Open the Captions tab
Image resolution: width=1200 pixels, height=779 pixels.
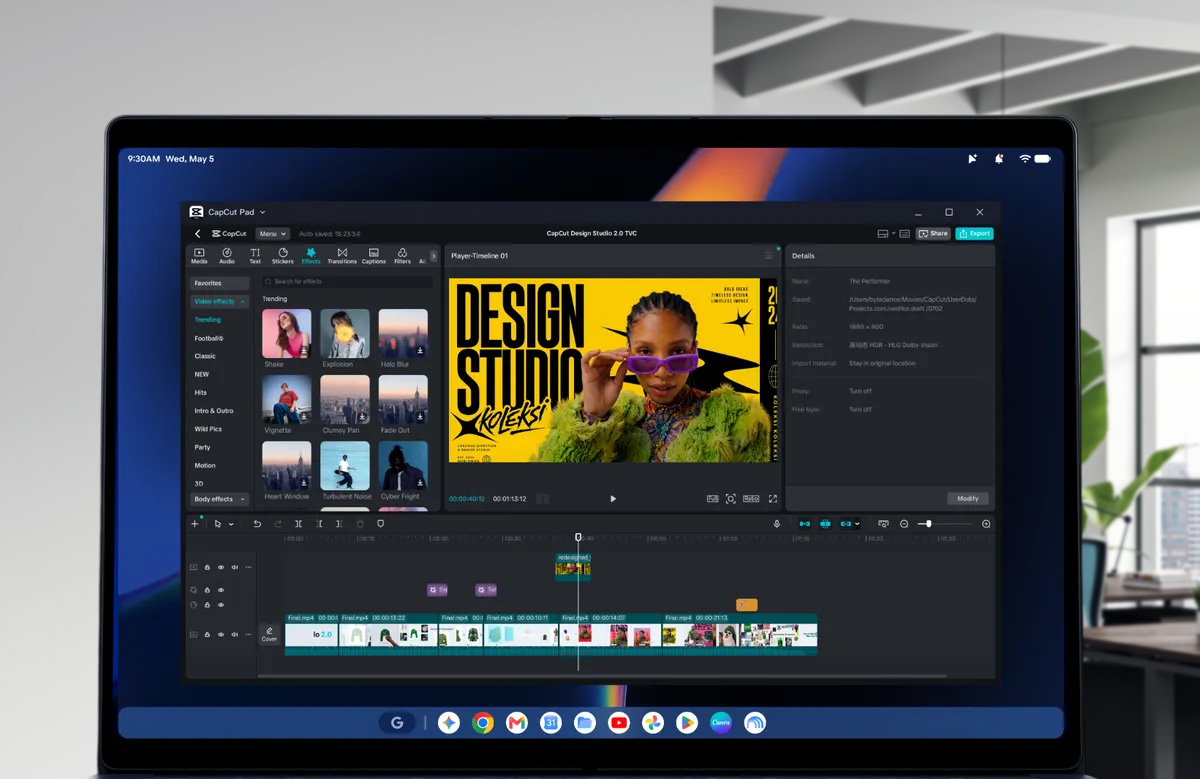pyautogui.click(x=374, y=256)
